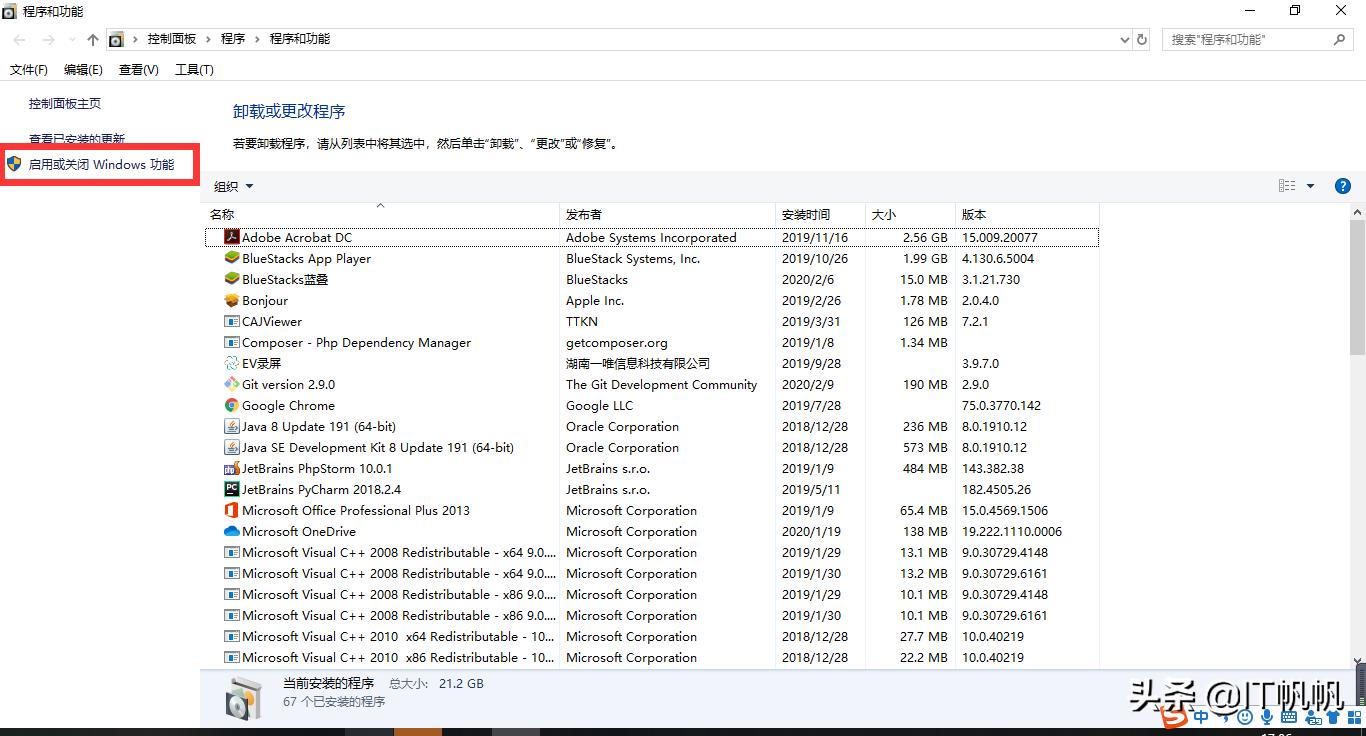Viewport: 1366px width, 736px height.
Task: Open the address bar history dropdown chevron
Action: coord(1125,38)
